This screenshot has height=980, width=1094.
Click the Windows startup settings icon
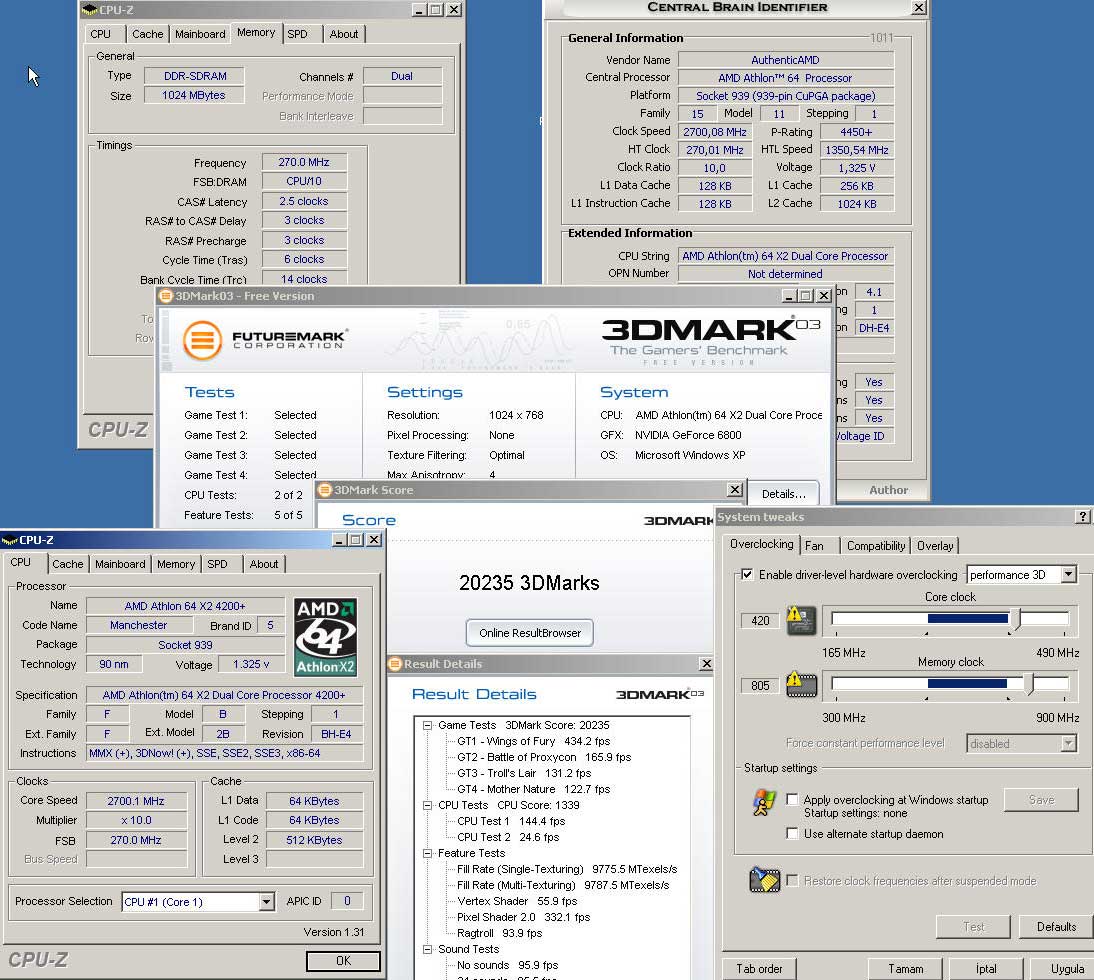764,803
